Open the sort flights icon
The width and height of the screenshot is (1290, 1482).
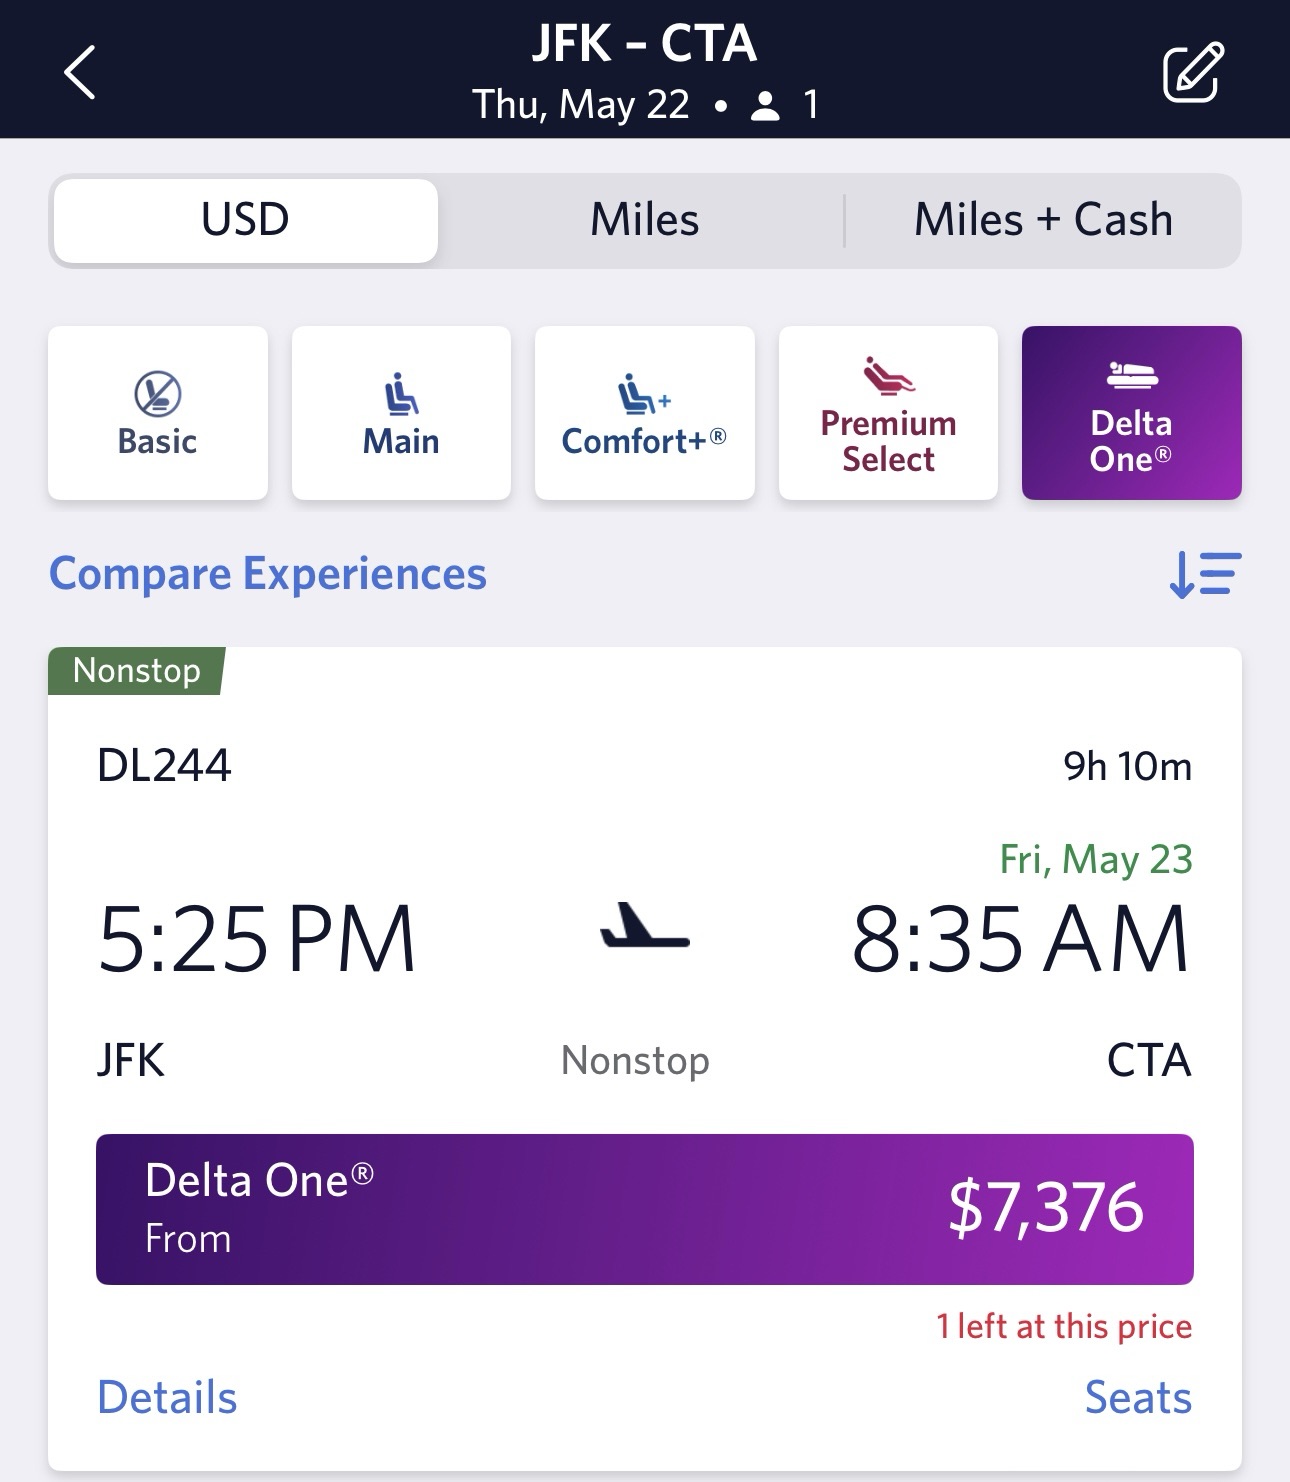(x=1204, y=575)
